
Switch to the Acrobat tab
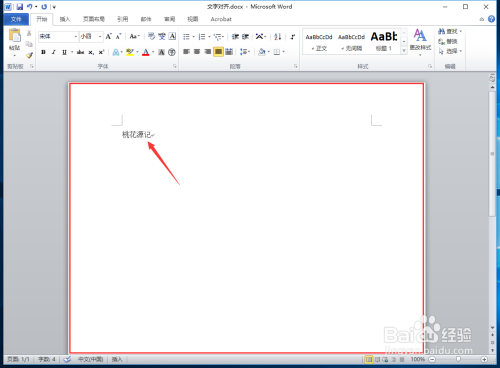[x=221, y=19]
